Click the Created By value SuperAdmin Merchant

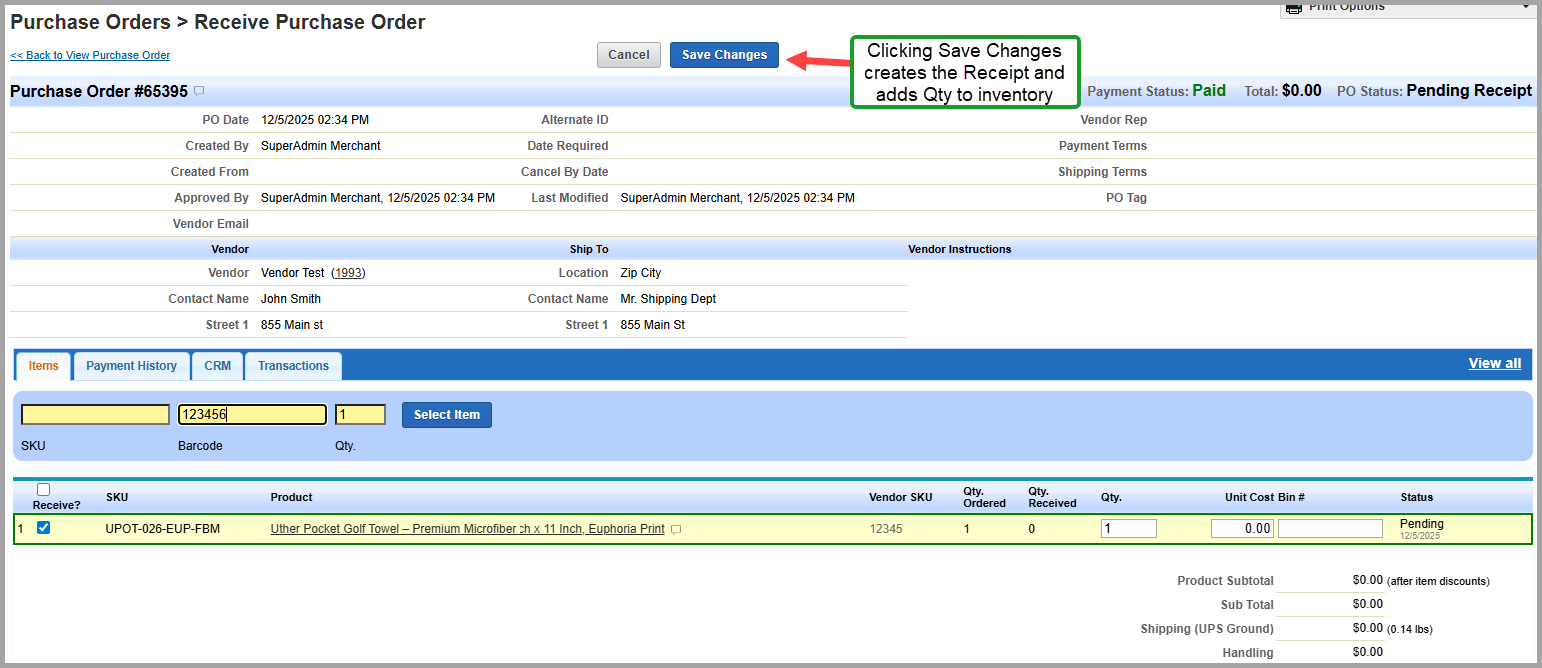pyautogui.click(x=321, y=146)
